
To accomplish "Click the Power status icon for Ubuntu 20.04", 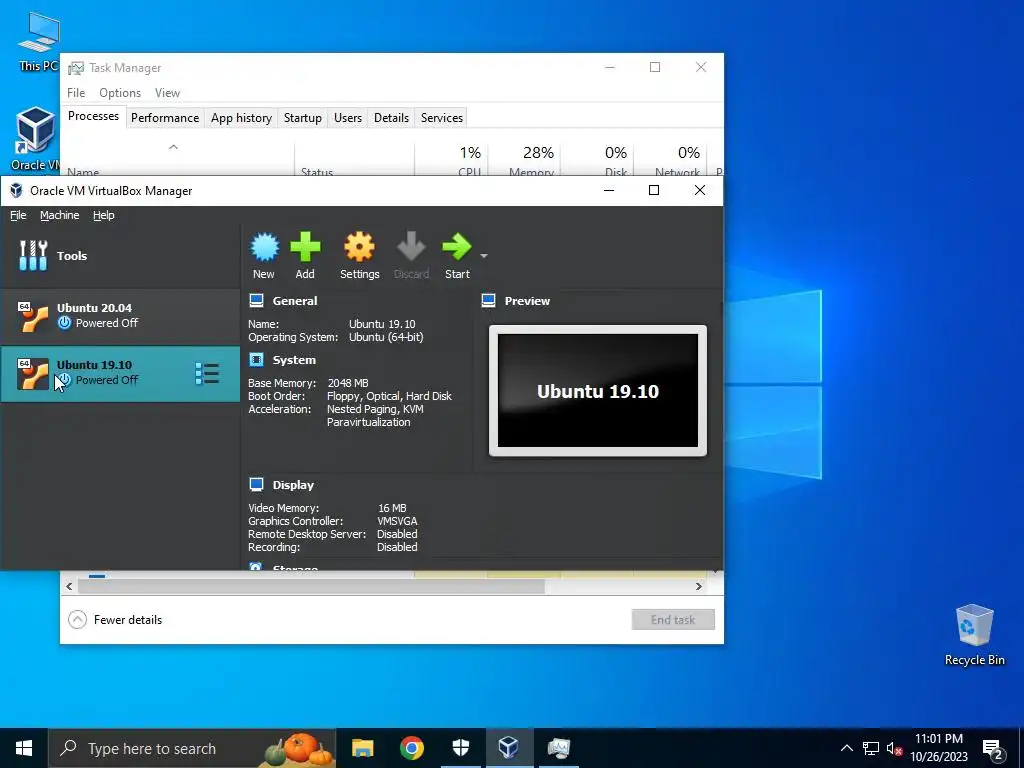I will point(64,323).
